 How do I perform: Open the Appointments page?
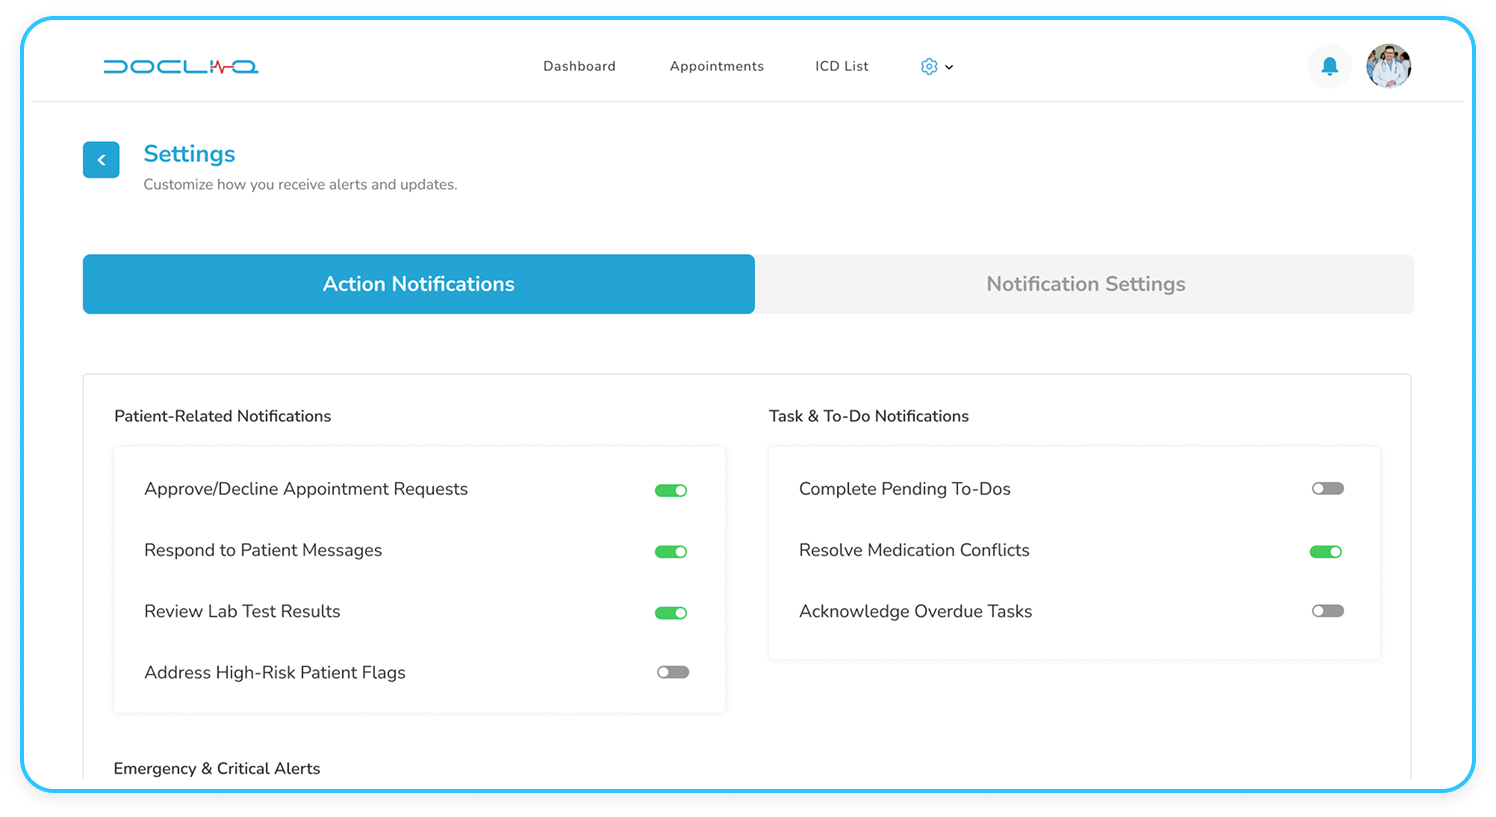pos(716,66)
